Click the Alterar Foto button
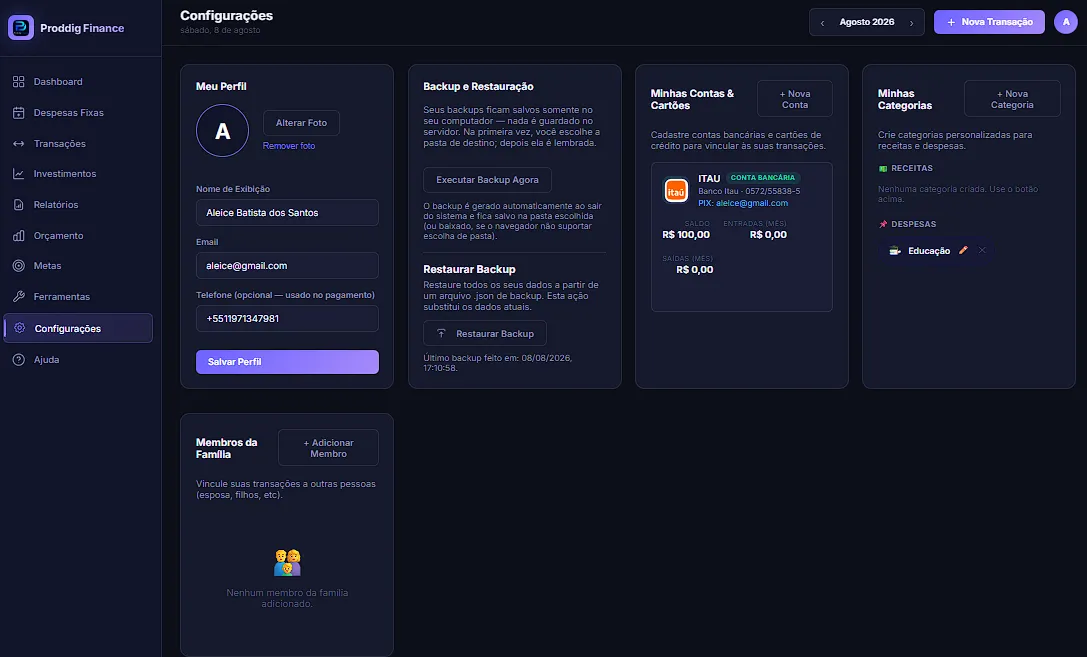This screenshot has width=1087, height=657. pos(301,123)
